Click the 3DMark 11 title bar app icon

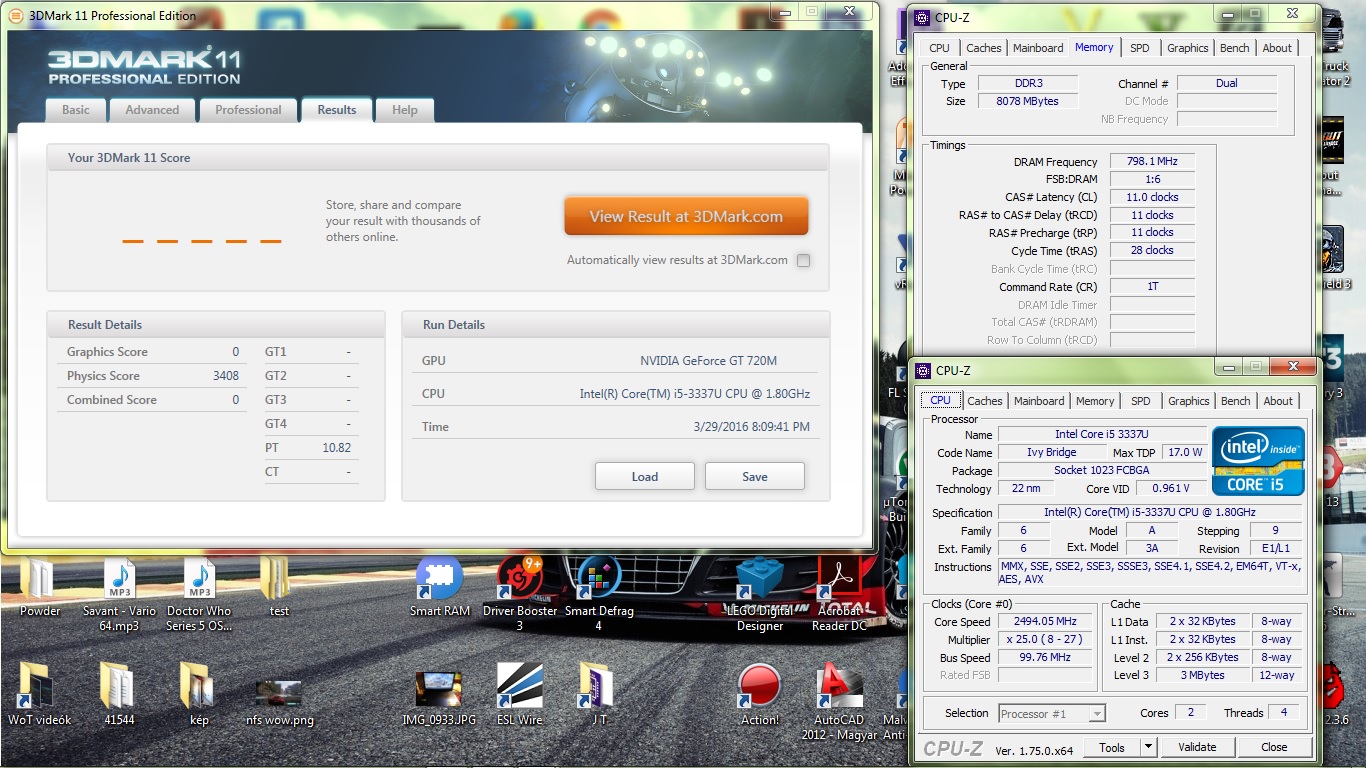[x=15, y=15]
